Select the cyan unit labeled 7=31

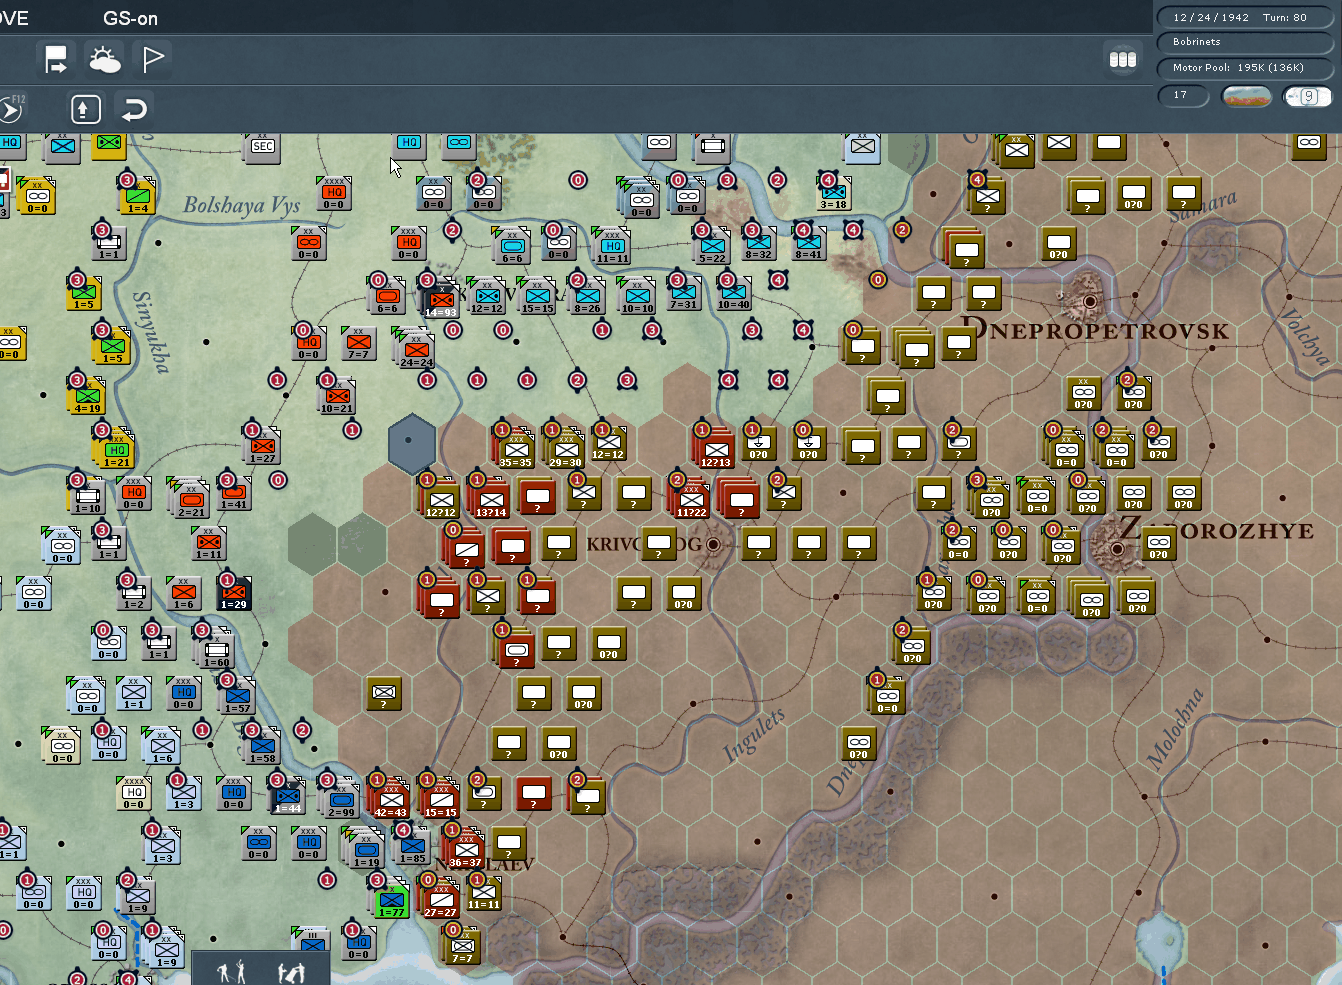point(684,293)
